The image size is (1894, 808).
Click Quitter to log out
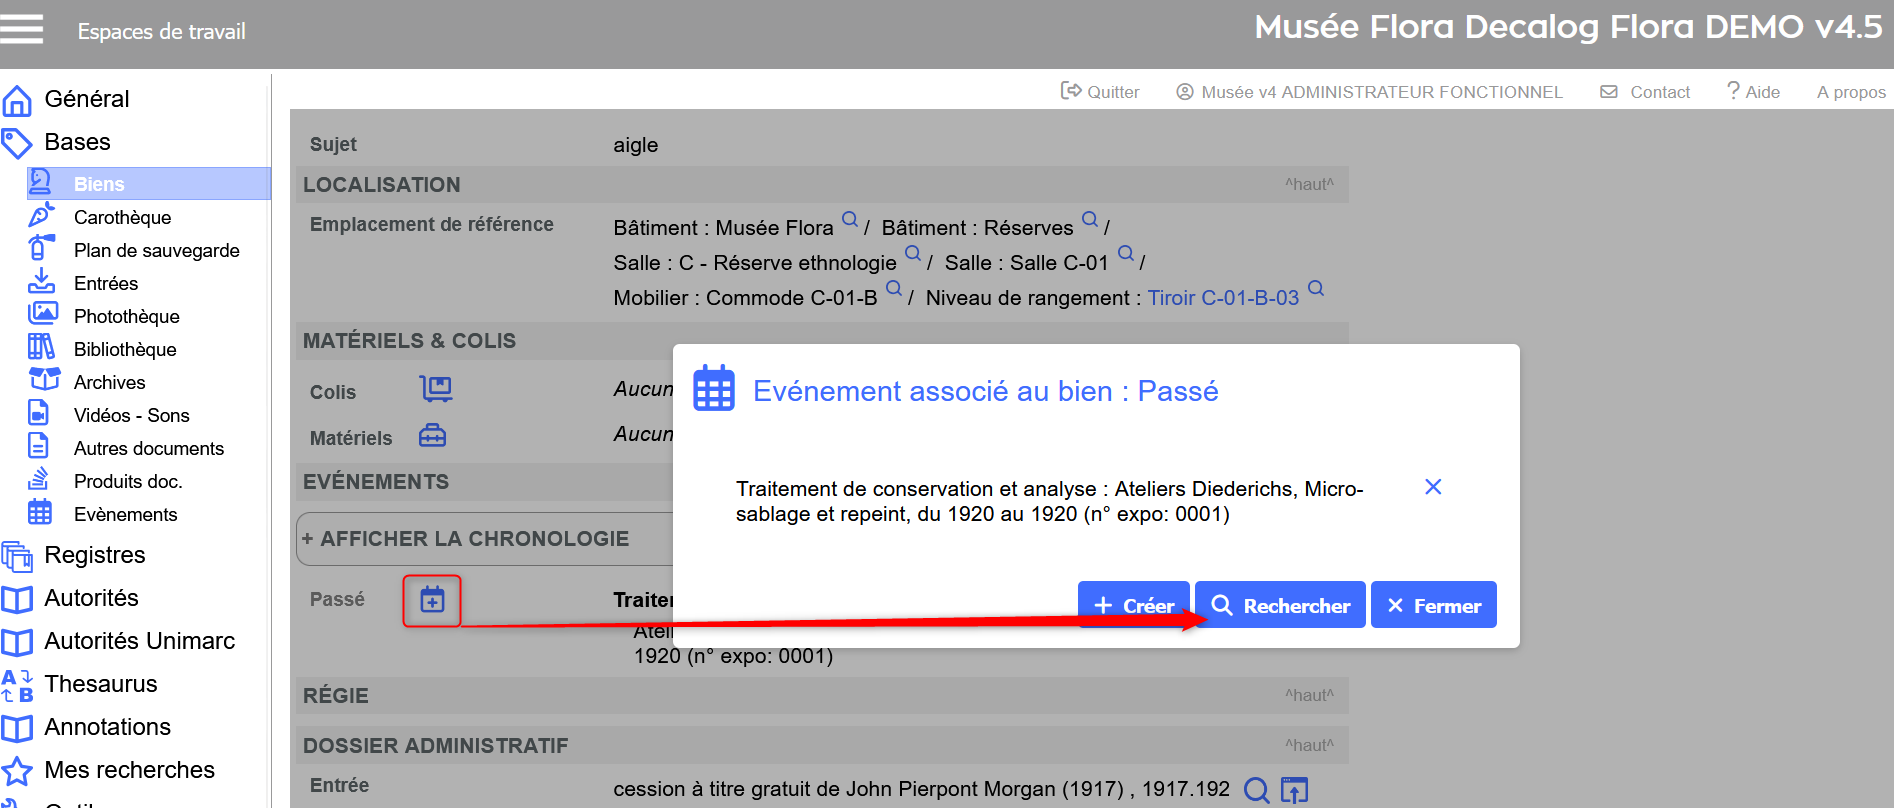(1100, 92)
